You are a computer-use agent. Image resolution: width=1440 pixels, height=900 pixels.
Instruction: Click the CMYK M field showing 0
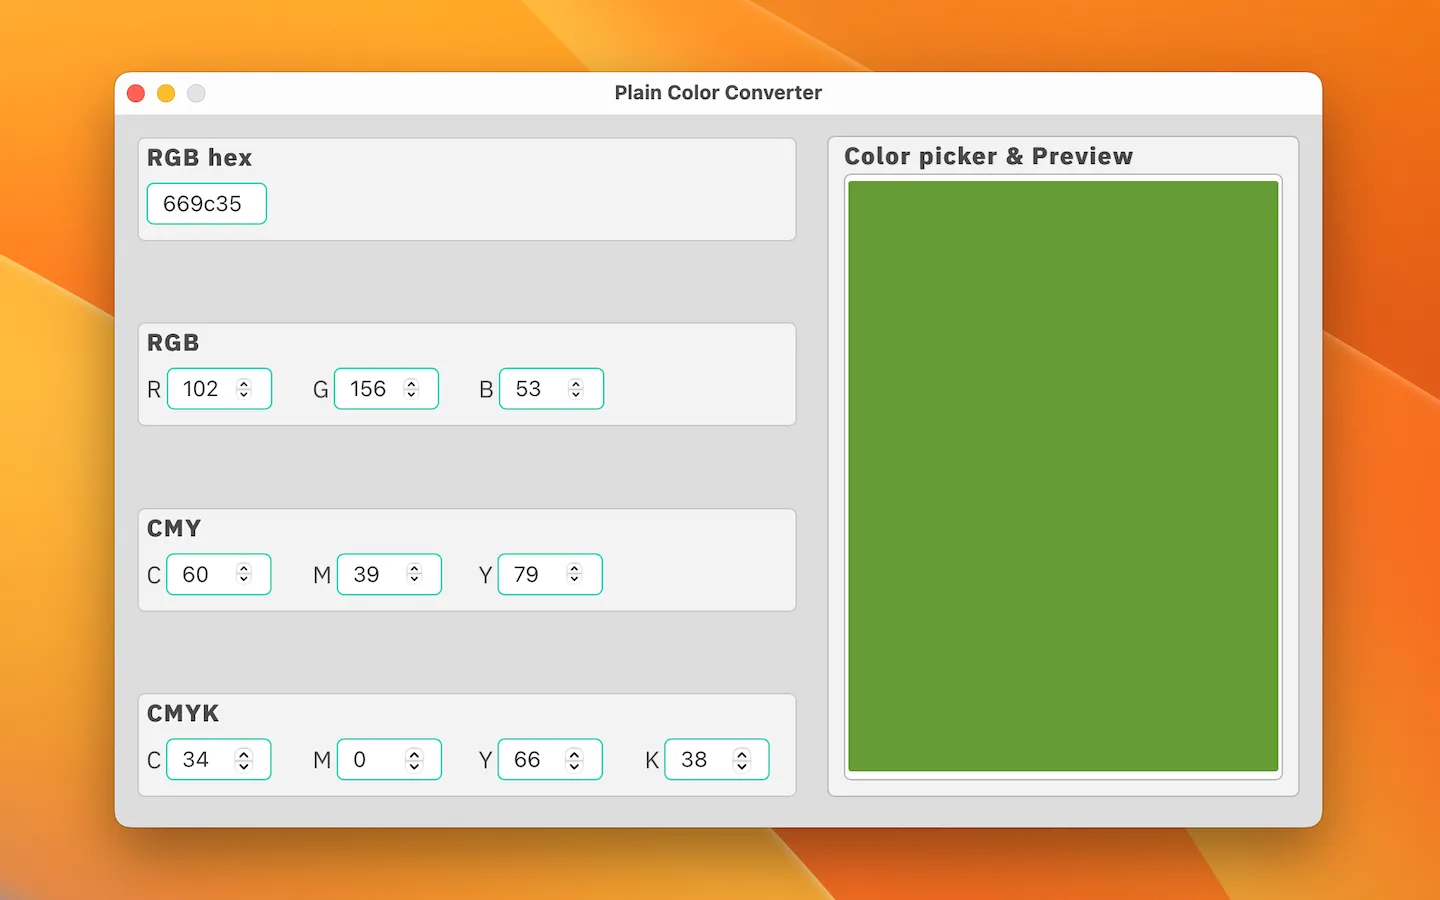tap(389, 759)
